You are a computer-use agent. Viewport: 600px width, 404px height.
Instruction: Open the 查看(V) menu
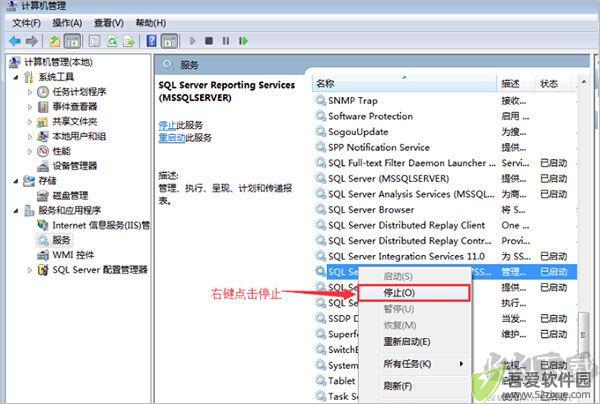pyautogui.click(x=109, y=23)
